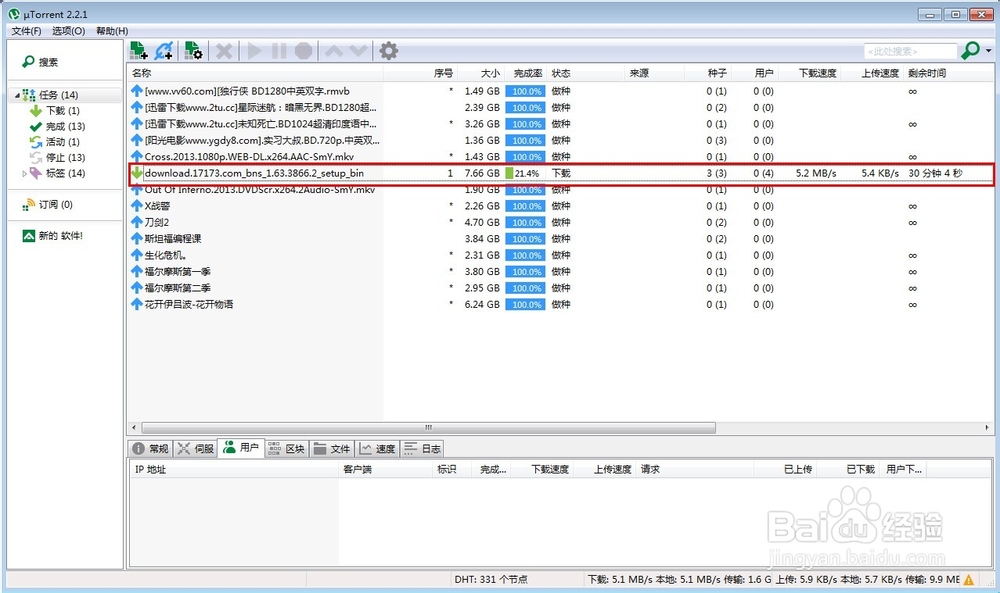
Task: Select the 斯坦福编程课 torrent
Action: (x=561, y=239)
